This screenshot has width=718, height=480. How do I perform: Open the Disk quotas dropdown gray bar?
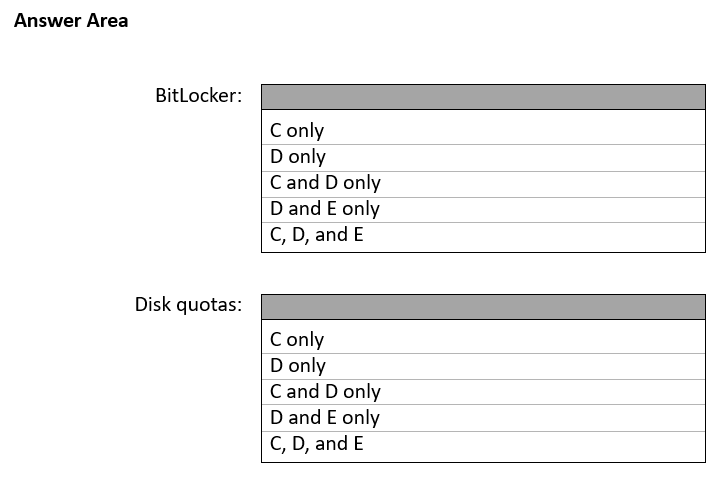[x=483, y=307]
